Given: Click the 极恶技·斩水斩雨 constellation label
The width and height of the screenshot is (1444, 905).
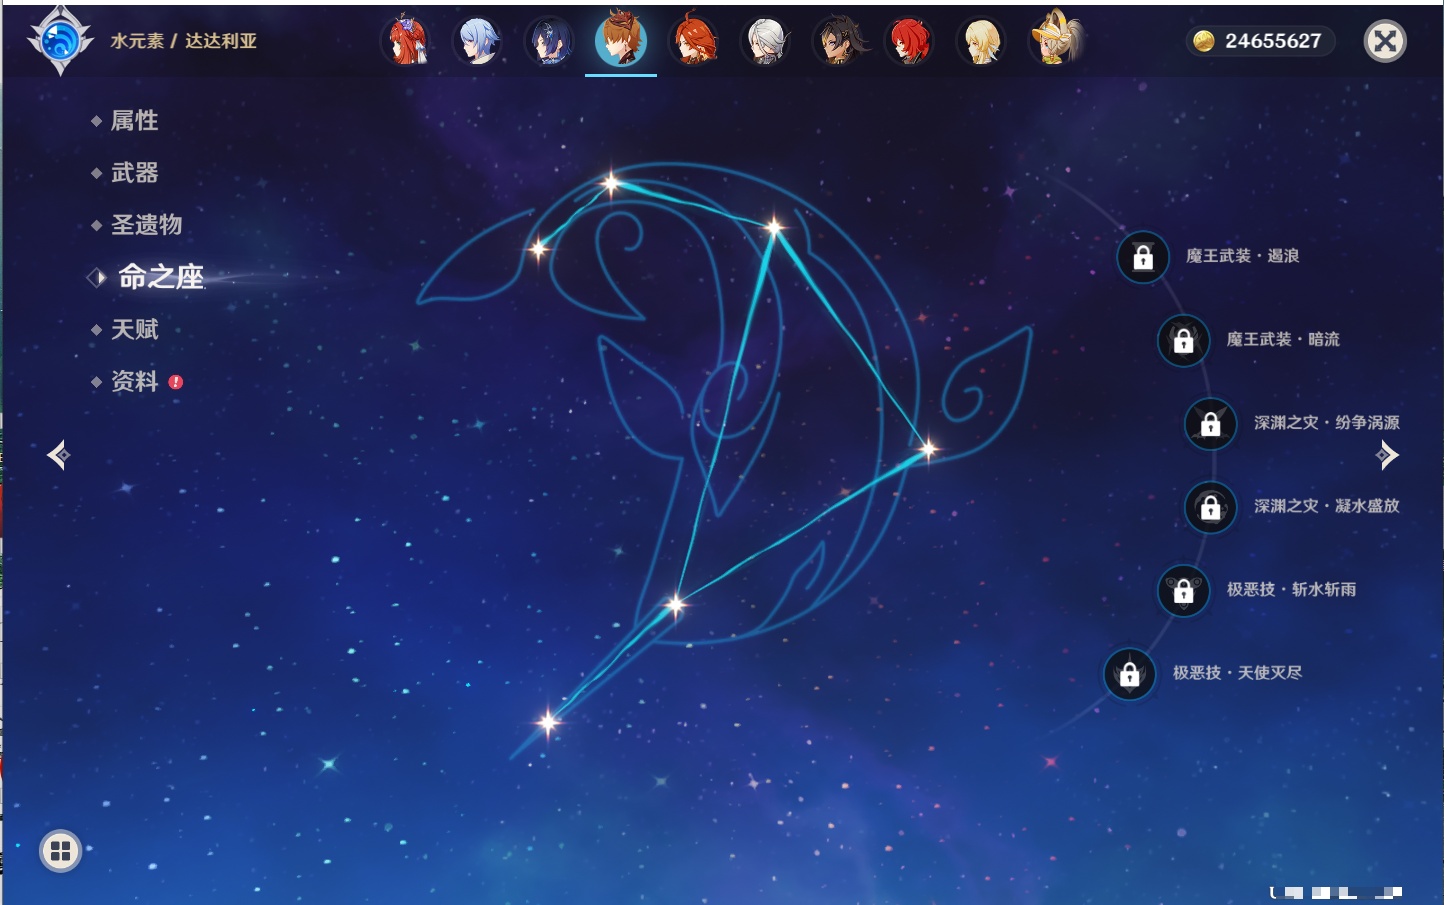Looking at the screenshot, I should coord(1291,590).
